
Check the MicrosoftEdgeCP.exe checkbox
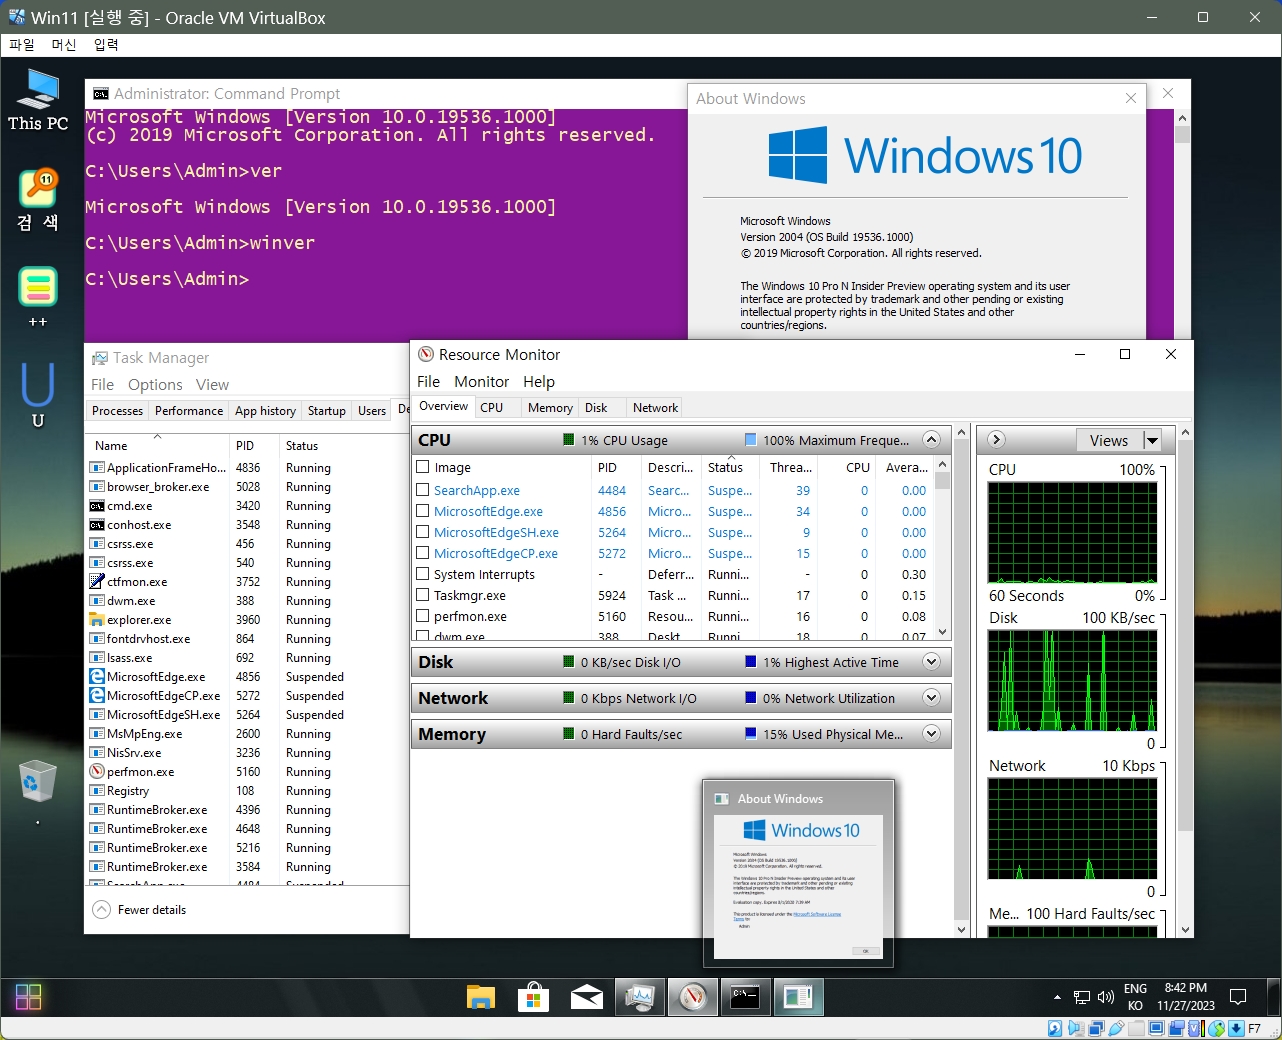click(x=423, y=553)
